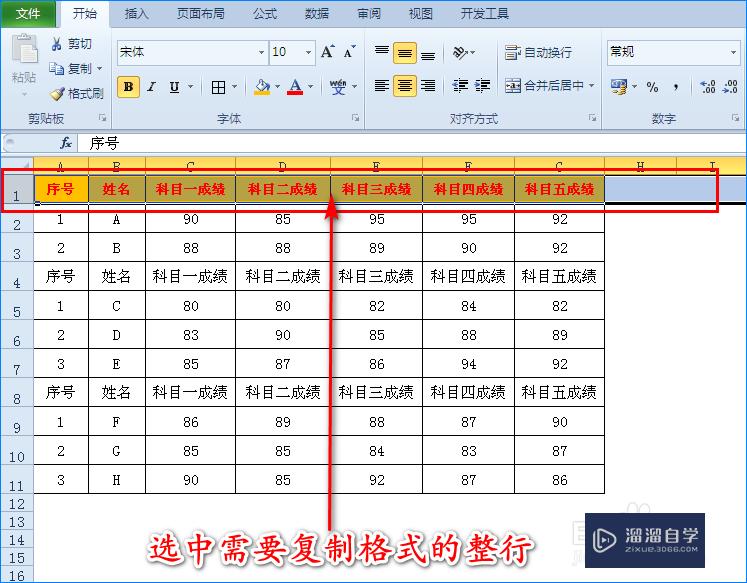Apply red font color A
Viewport: 747px width, 583px height.
295,87
